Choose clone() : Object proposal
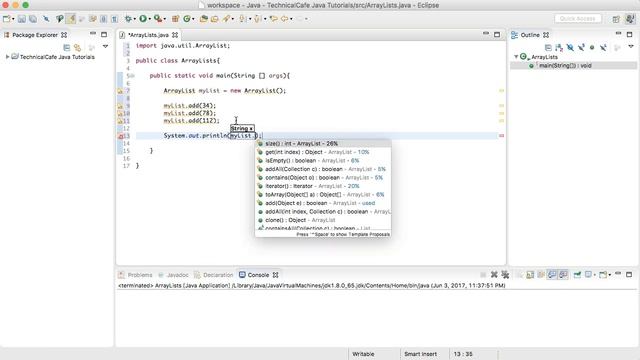This screenshot has height=360, width=640. pos(322,220)
